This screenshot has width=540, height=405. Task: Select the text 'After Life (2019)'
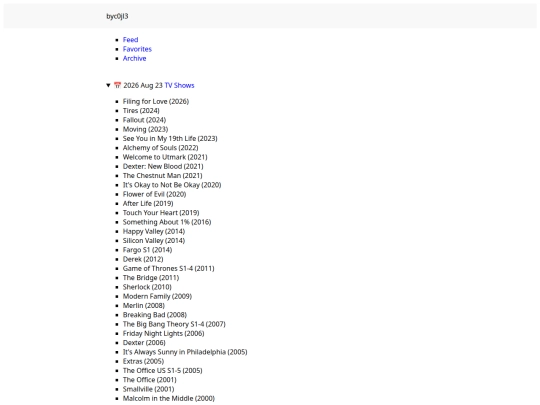point(148,204)
